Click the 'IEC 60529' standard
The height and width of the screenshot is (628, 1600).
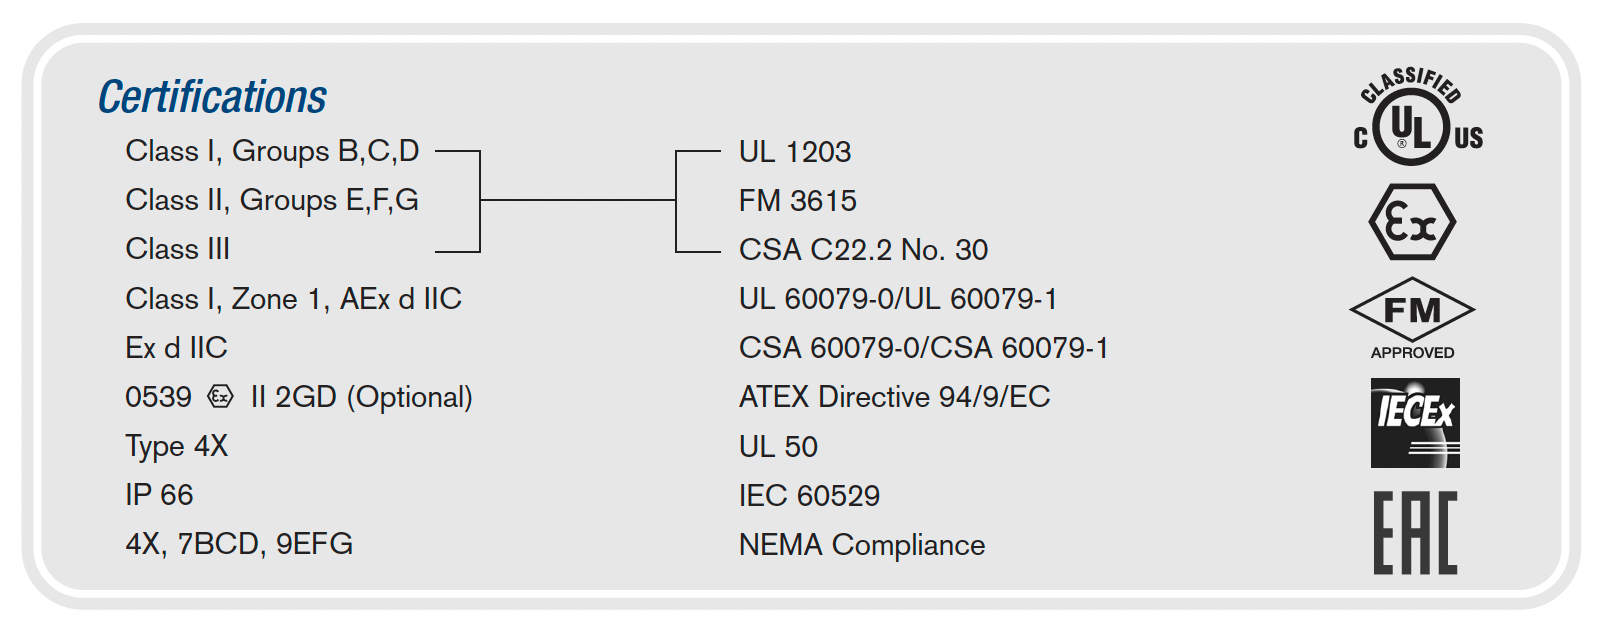809,496
